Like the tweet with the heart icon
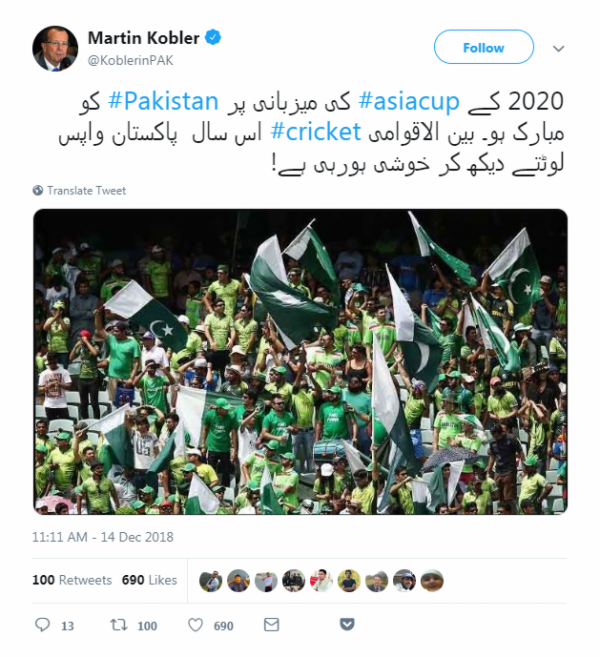600x657 pixels. coord(195,625)
